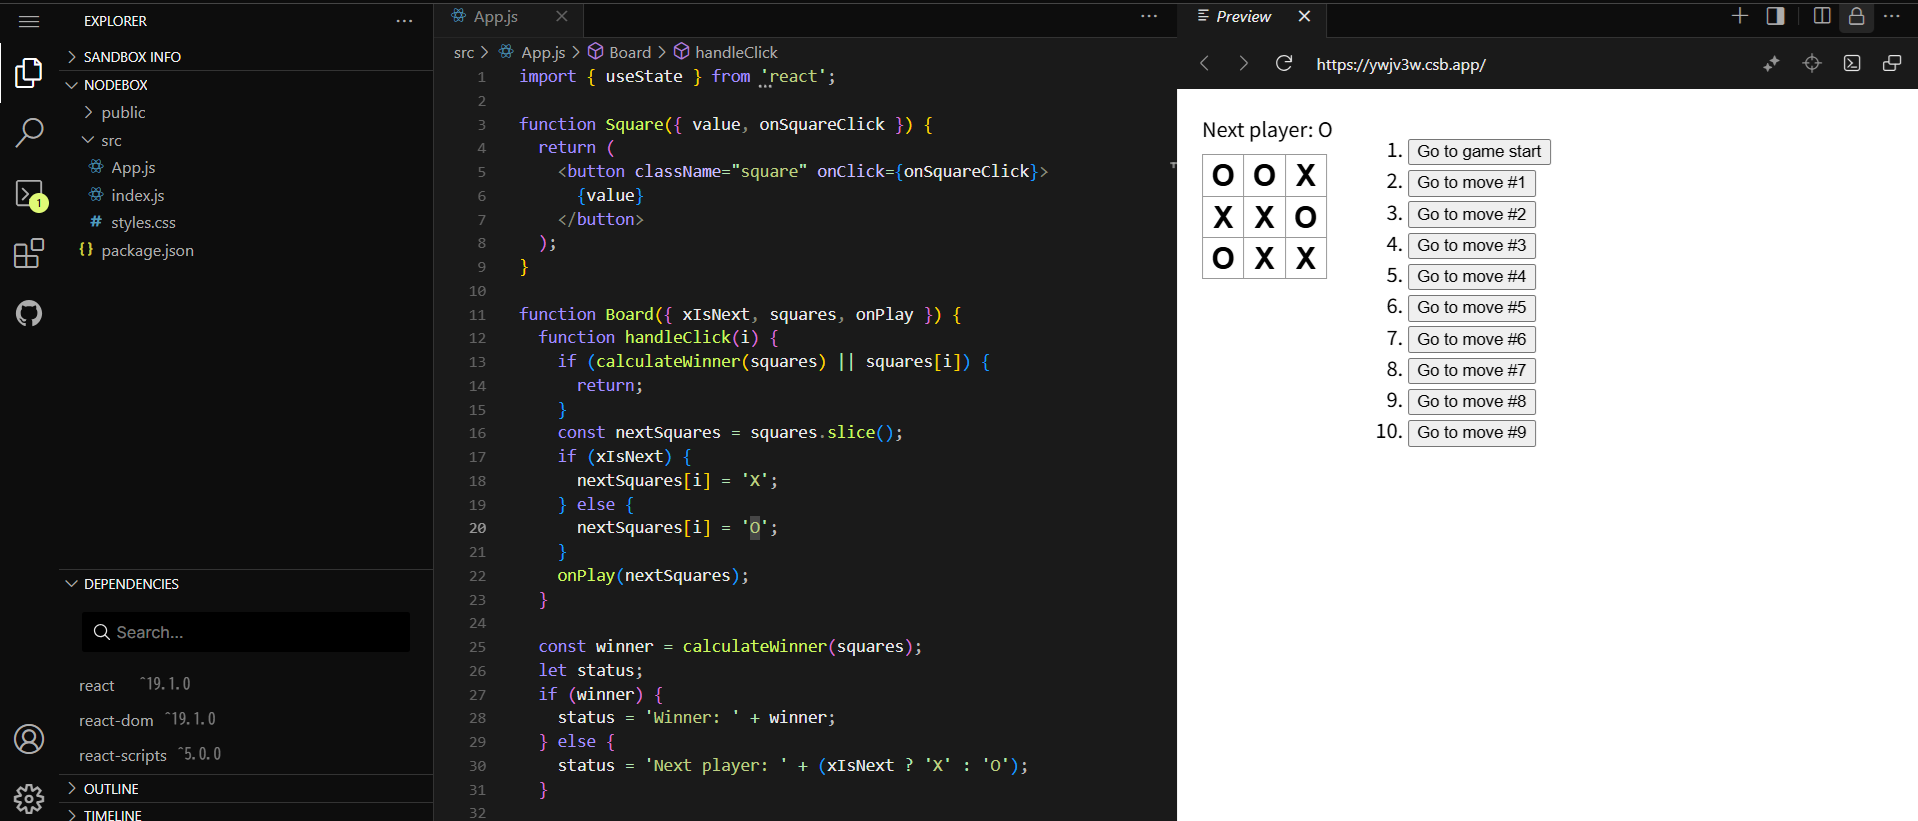Open styles.css in the file tree
The image size is (1918, 821).
pyautogui.click(x=143, y=223)
